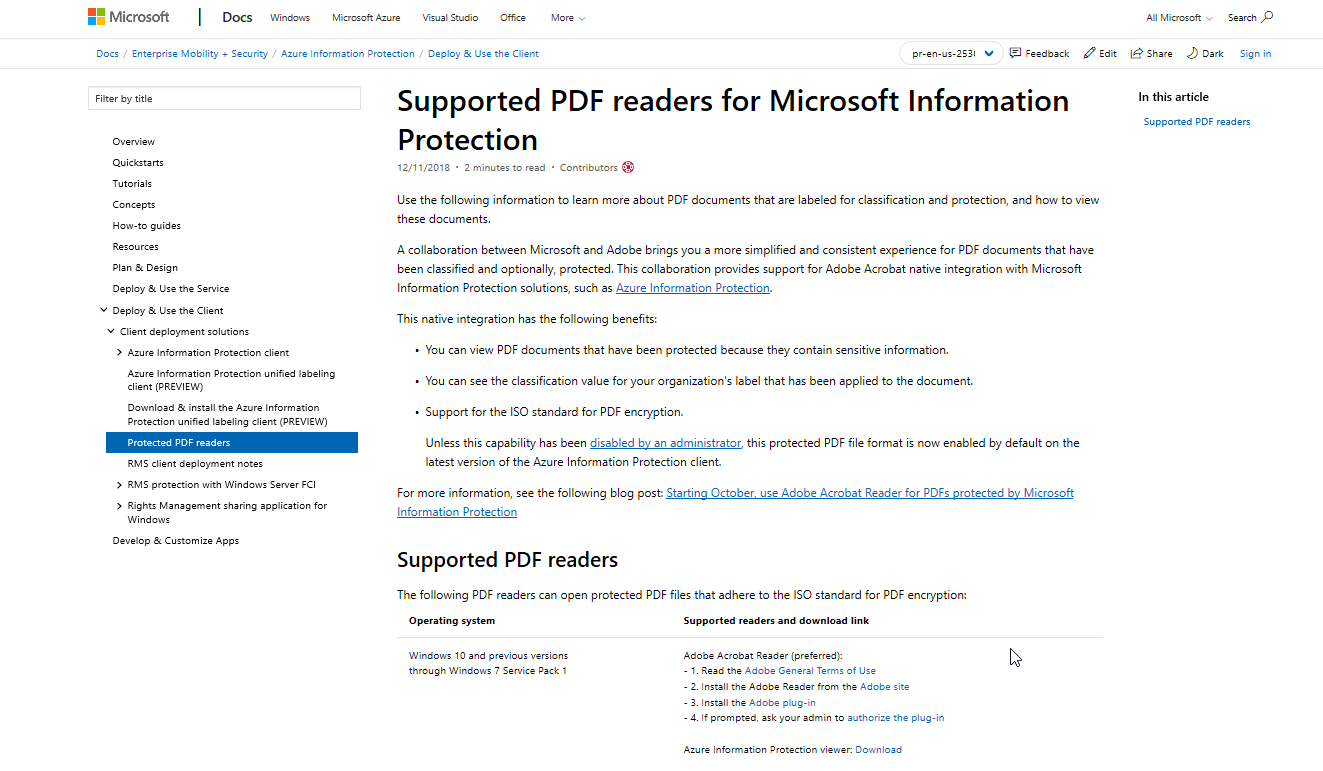Enable Dark mode

click(x=1204, y=53)
